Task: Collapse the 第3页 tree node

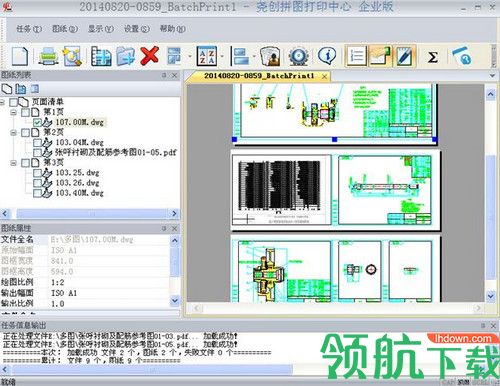Action: (13, 163)
